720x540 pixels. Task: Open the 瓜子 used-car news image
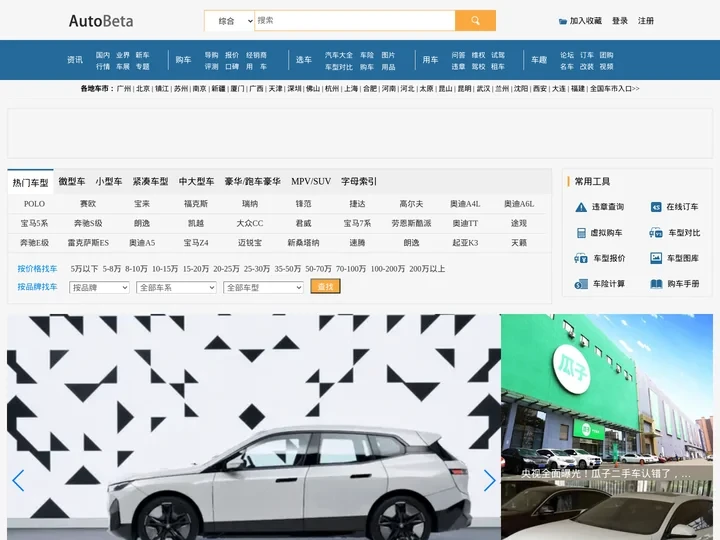pos(607,398)
